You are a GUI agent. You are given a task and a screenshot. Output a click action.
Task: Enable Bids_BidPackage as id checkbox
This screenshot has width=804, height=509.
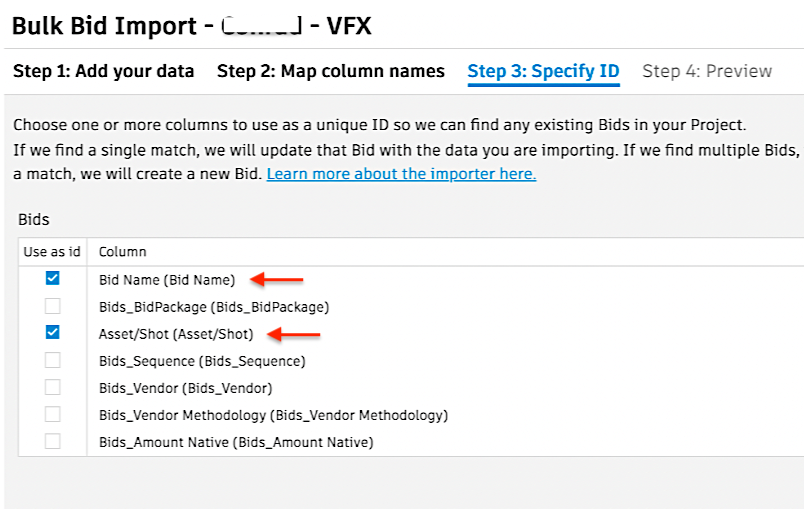[x=53, y=306]
